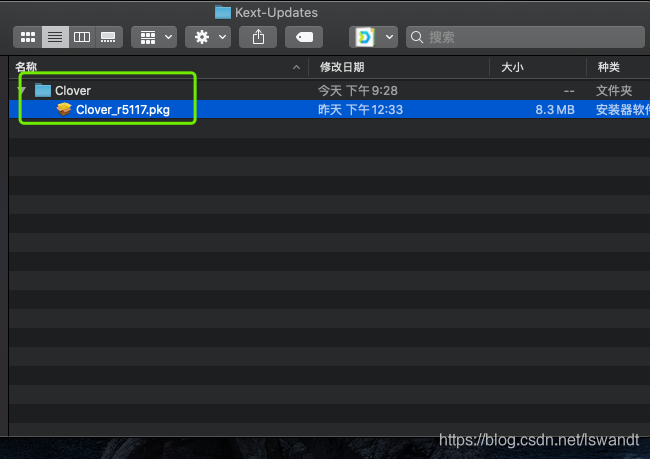The width and height of the screenshot is (650, 459).
Task: Sort by the 种类 column header
Action: [618, 67]
